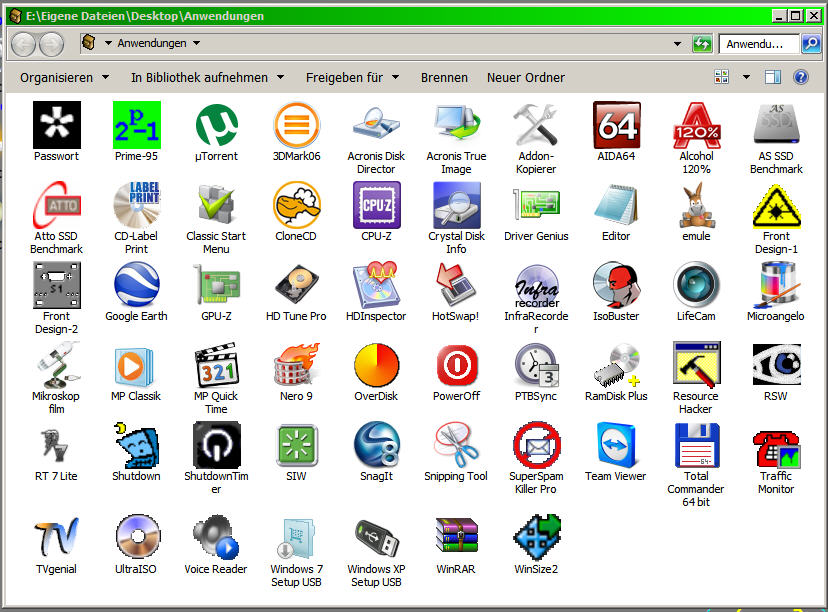Click the Microangelo paint can icon

(x=776, y=285)
